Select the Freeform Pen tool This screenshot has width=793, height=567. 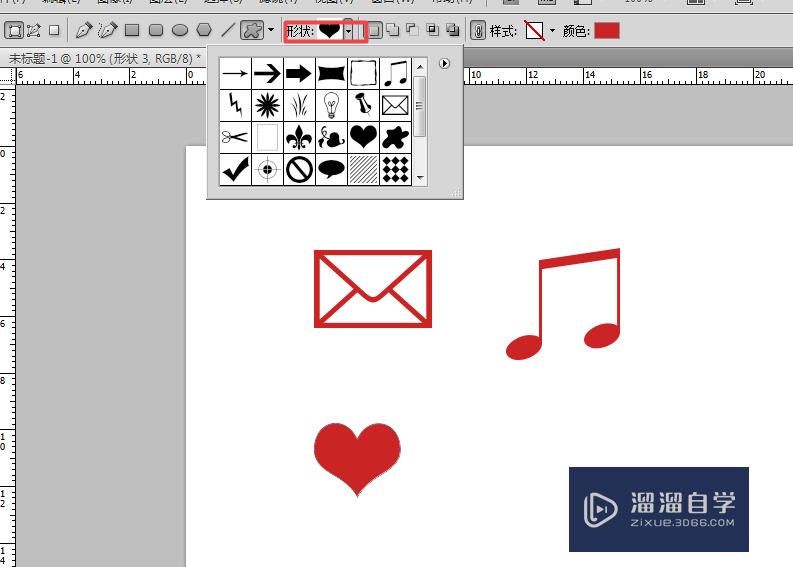pyautogui.click(x=107, y=31)
